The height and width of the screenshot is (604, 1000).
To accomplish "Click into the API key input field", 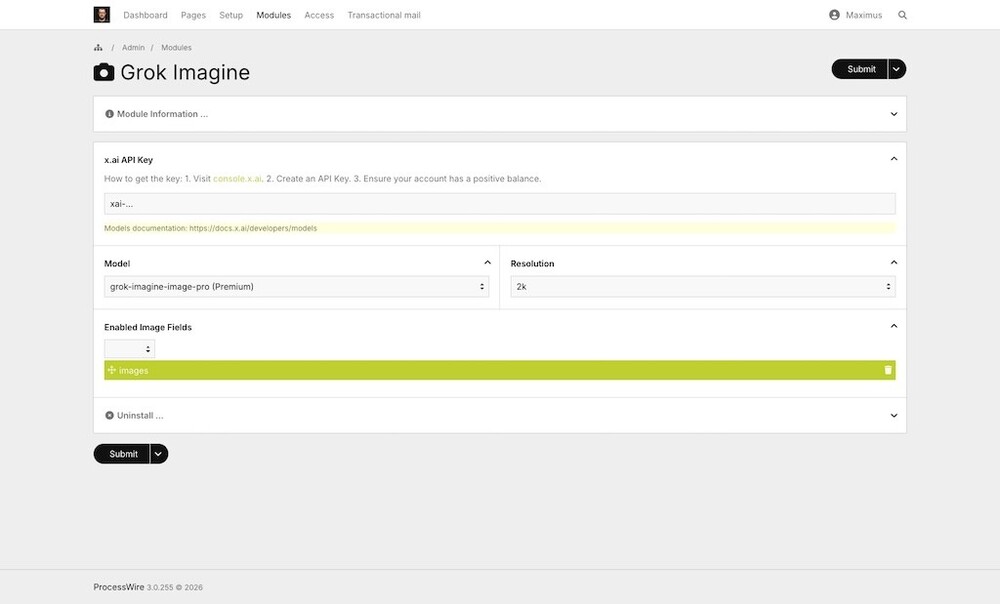I will tap(499, 204).
